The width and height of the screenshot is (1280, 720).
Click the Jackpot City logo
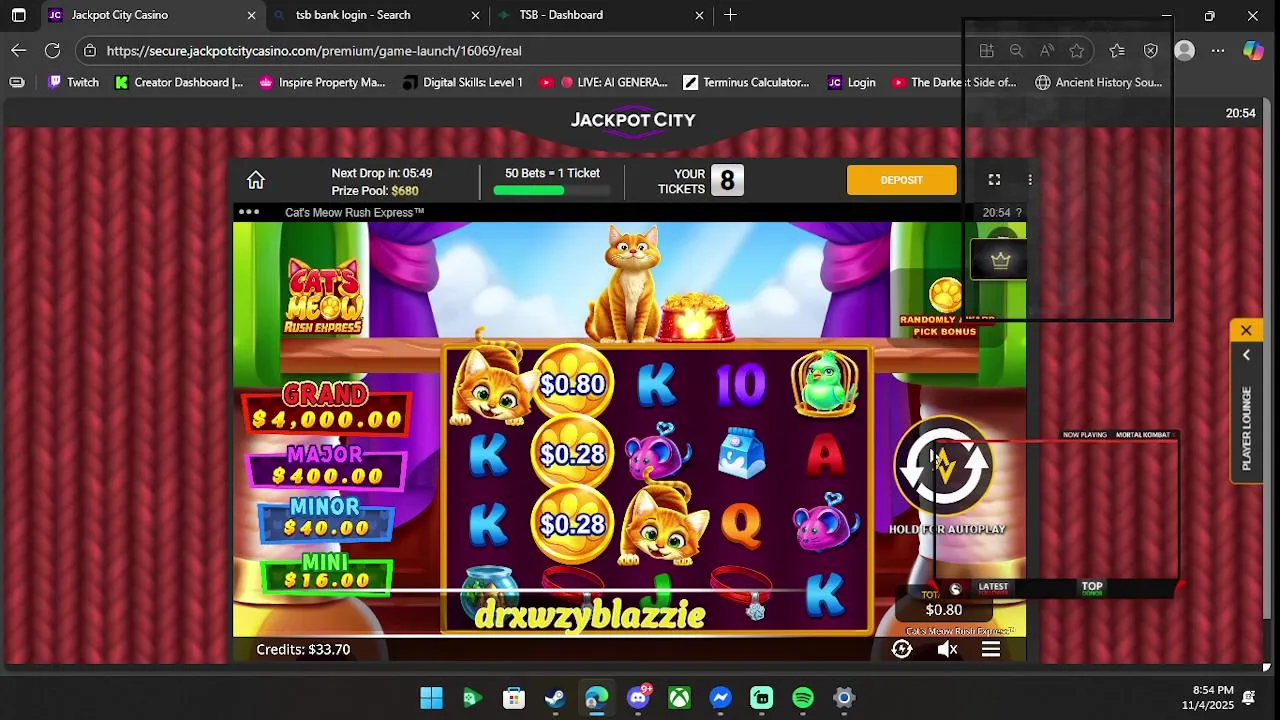(x=633, y=121)
